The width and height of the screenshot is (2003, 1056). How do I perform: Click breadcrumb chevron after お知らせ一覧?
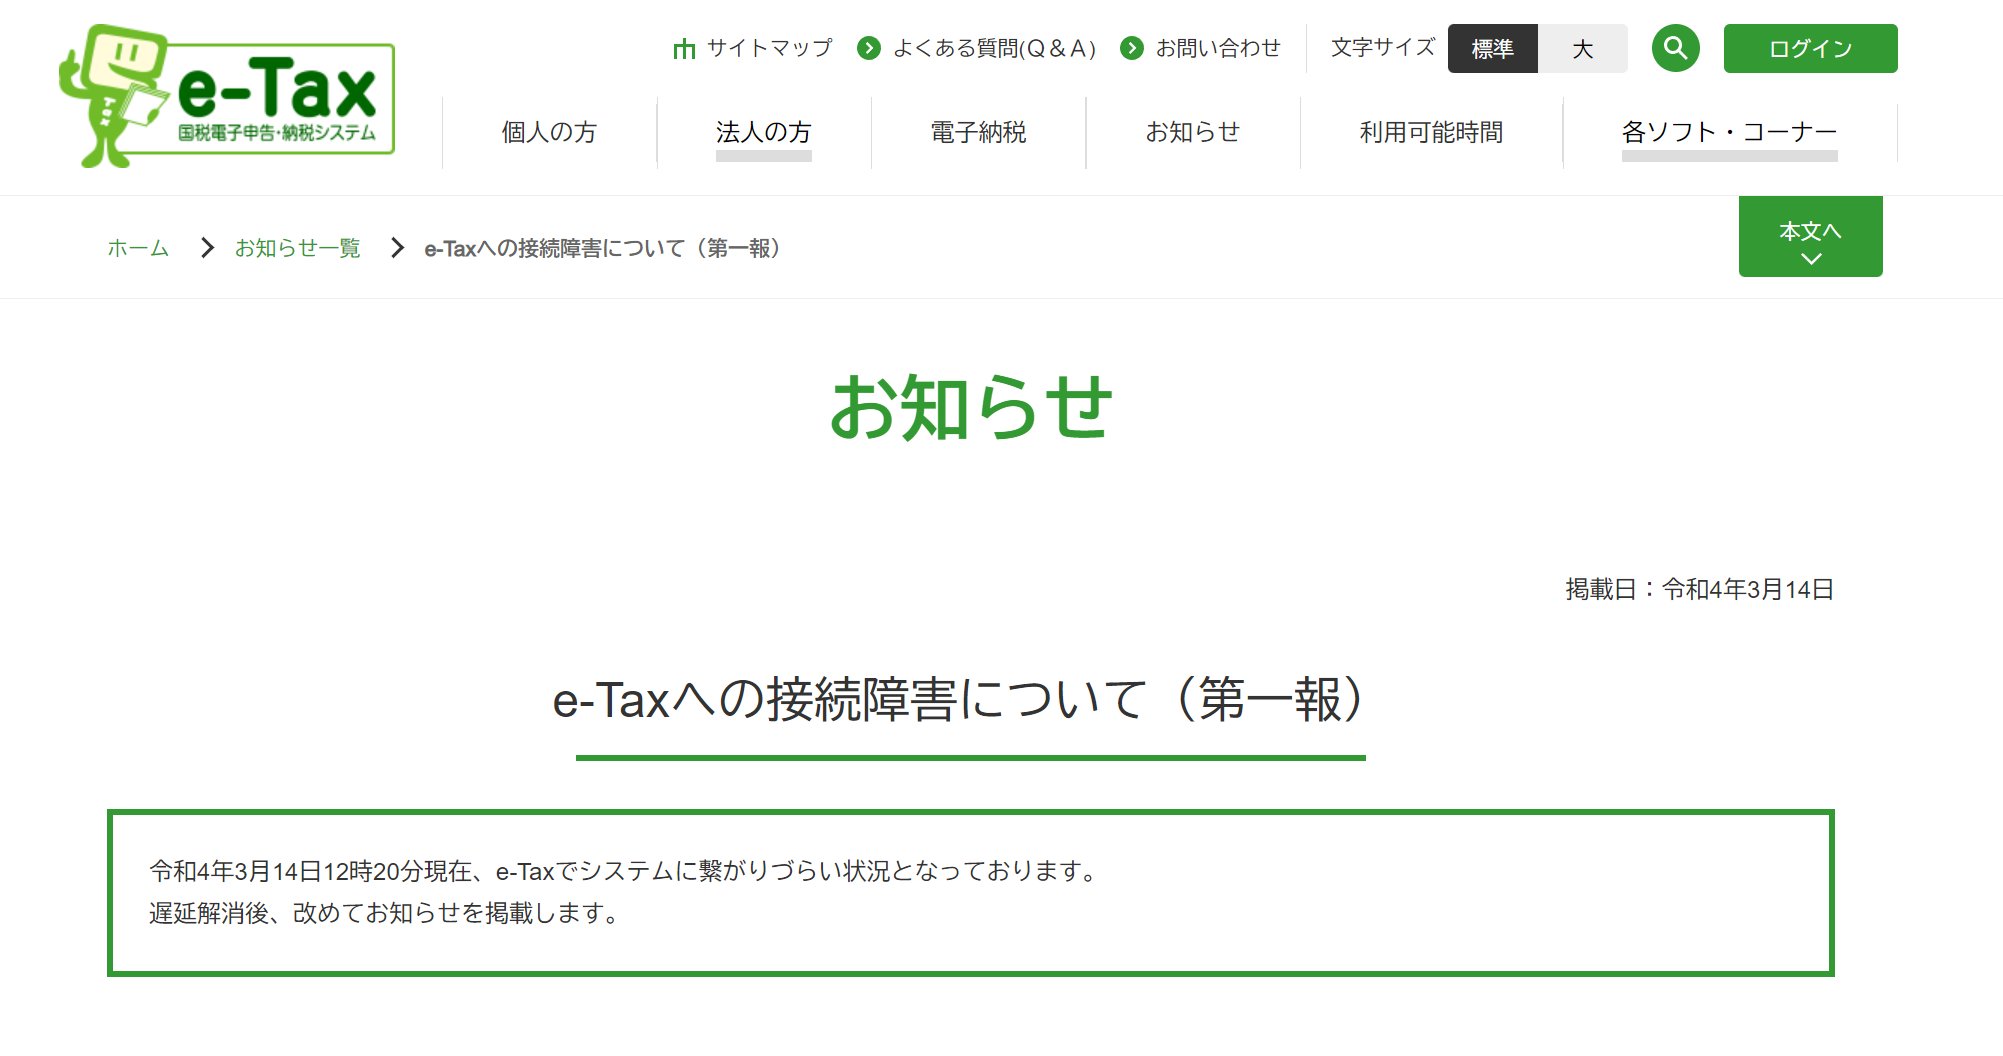pyautogui.click(x=397, y=248)
